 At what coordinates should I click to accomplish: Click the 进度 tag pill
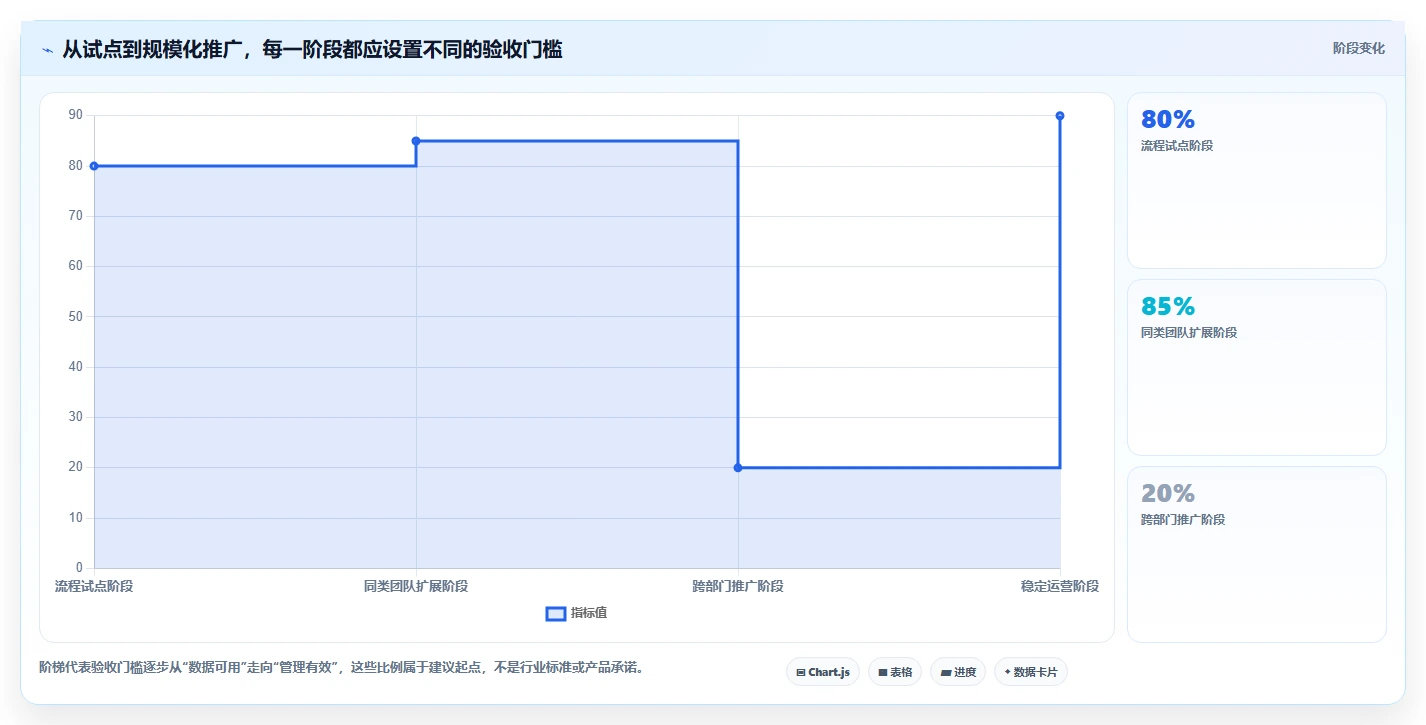click(x=958, y=672)
